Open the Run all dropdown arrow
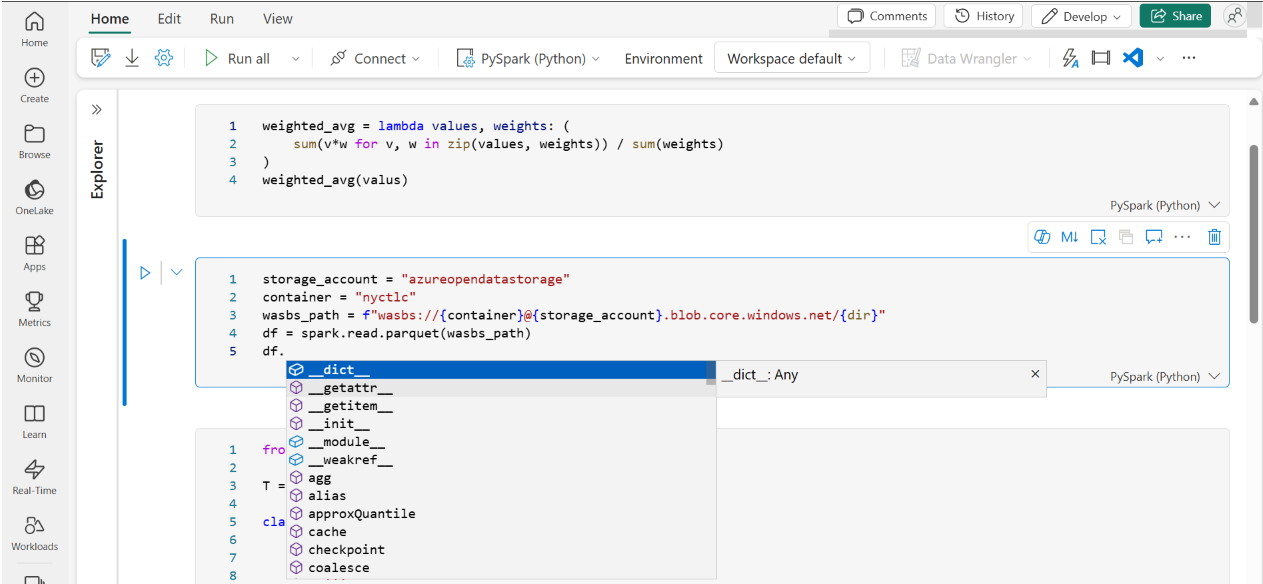Viewport: 1263px width, 584px height. (x=295, y=59)
